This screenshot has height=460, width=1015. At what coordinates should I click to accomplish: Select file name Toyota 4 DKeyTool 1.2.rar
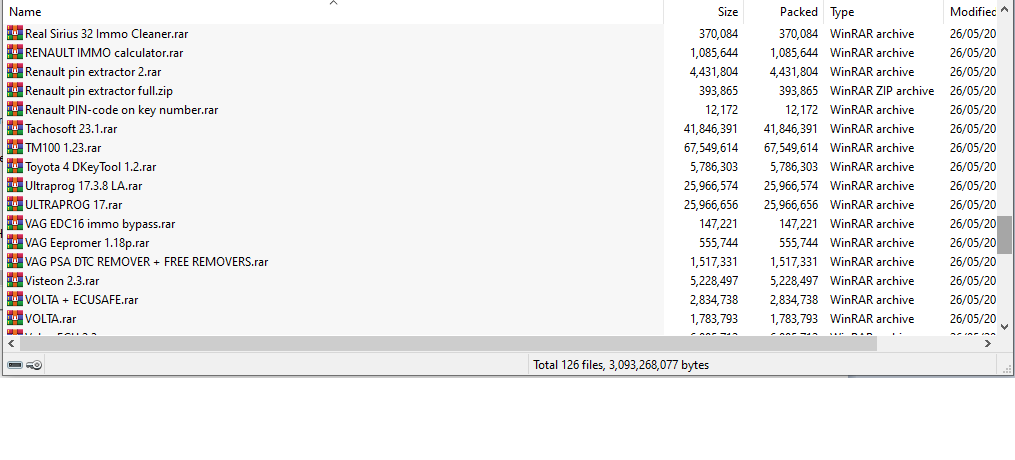(x=91, y=167)
